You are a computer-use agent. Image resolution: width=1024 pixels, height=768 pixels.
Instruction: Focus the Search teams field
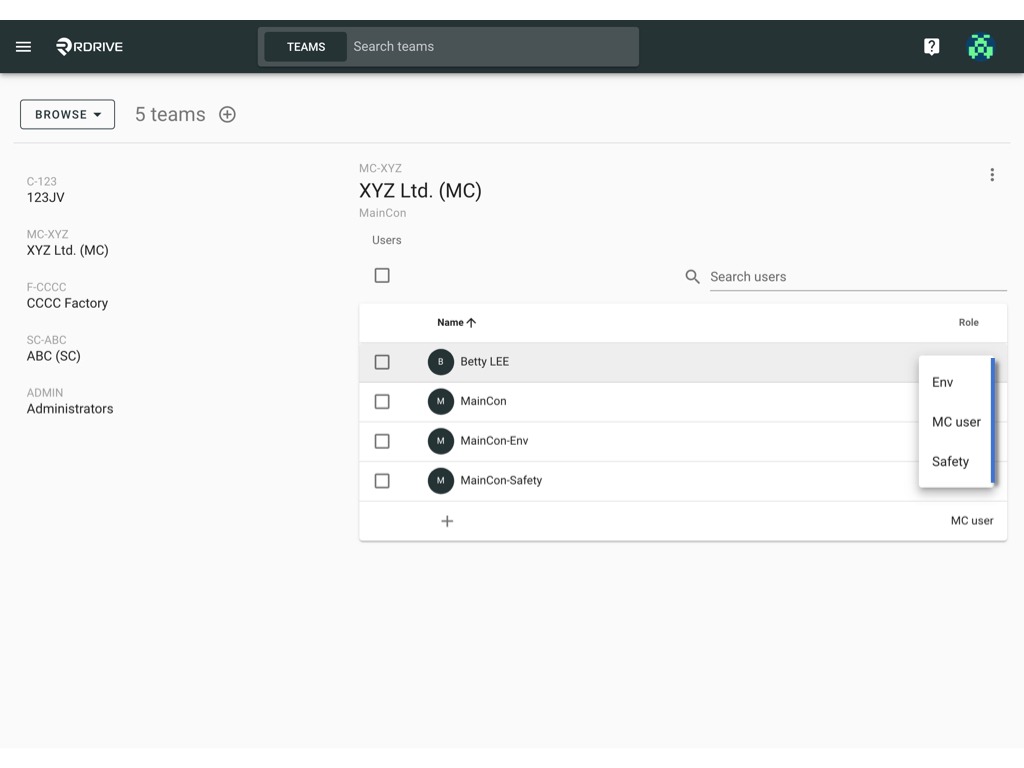pos(492,46)
